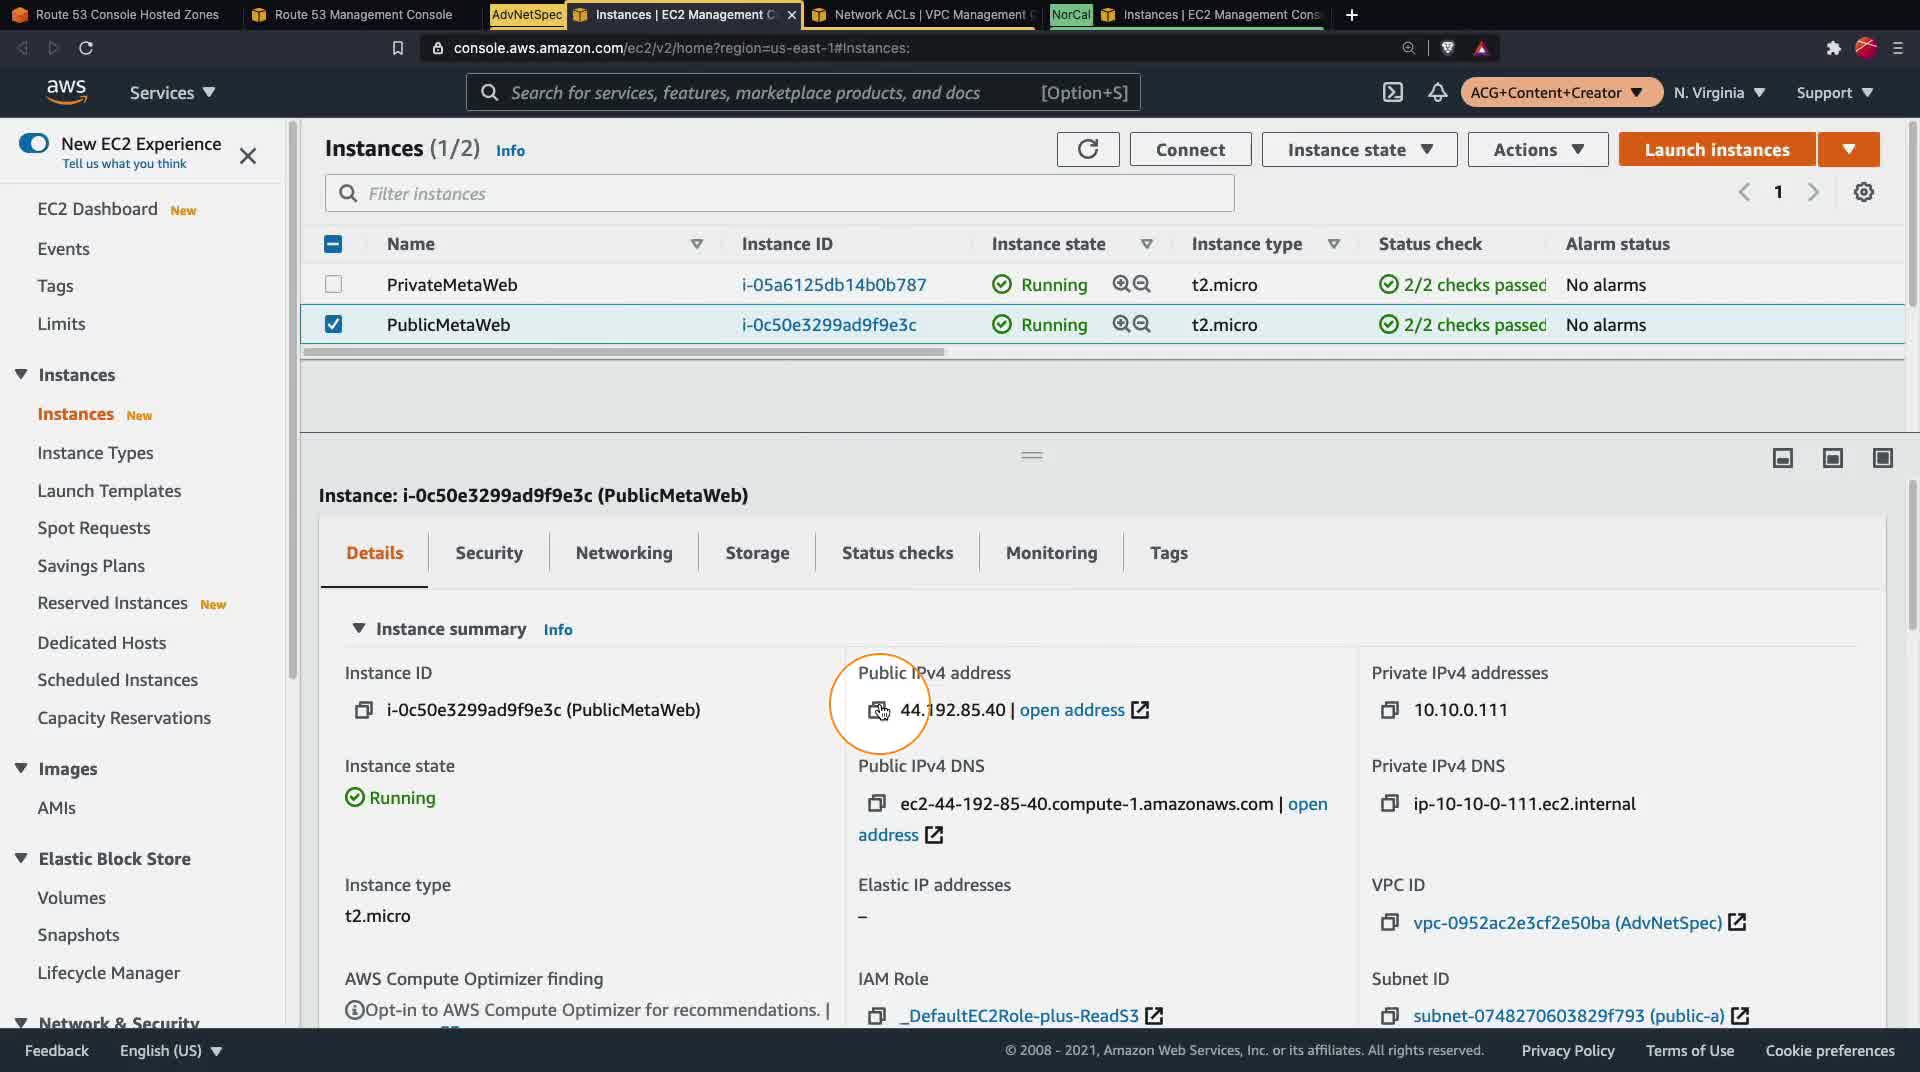Copy the IAM Role name
This screenshot has height=1072, width=1920.
click(x=877, y=1016)
